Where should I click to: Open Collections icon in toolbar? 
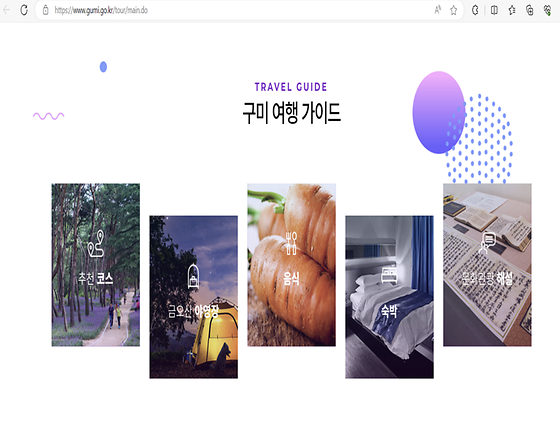(530, 10)
